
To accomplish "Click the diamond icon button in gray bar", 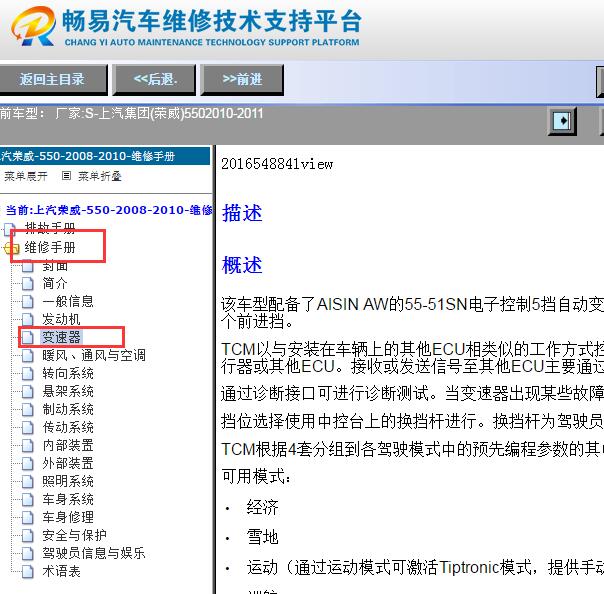I will point(562,121).
